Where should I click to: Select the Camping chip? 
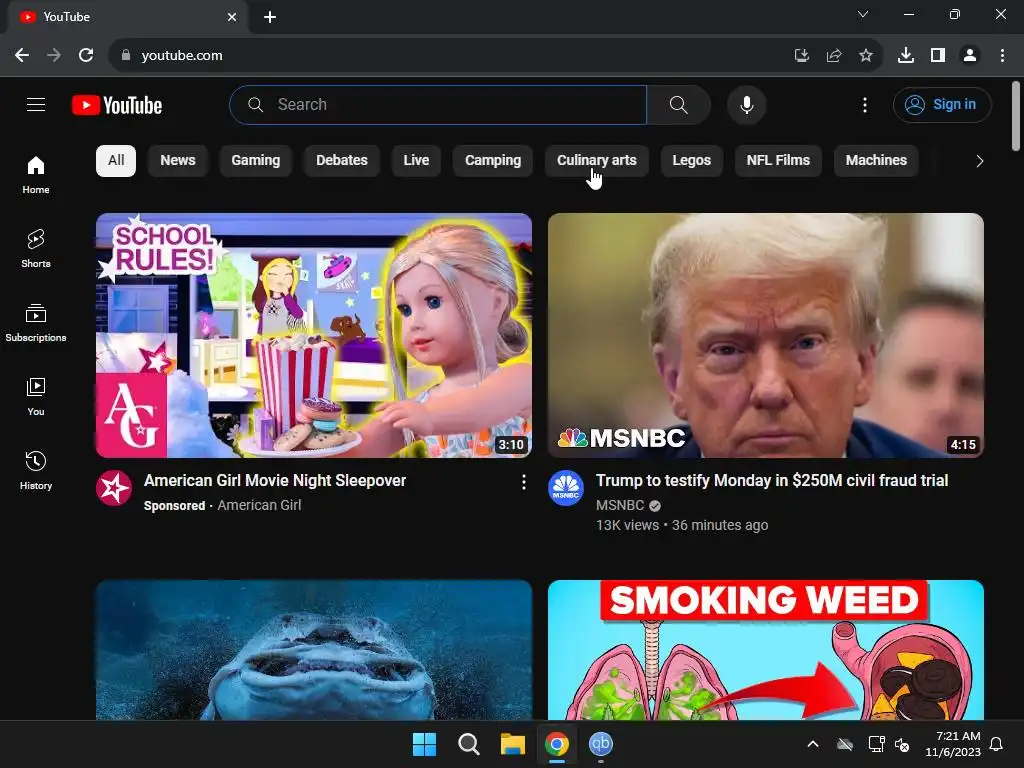493,161
